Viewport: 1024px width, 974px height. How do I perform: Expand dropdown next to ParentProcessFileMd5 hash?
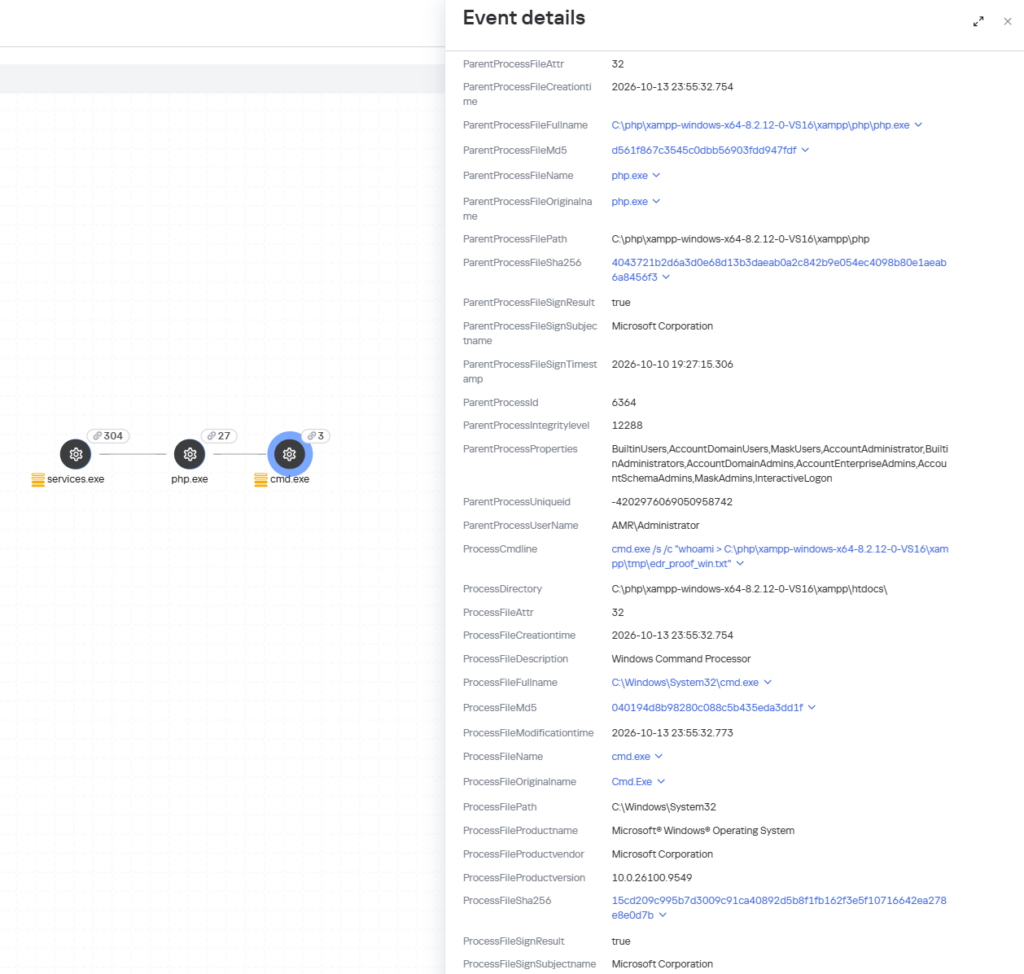(x=805, y=150)
